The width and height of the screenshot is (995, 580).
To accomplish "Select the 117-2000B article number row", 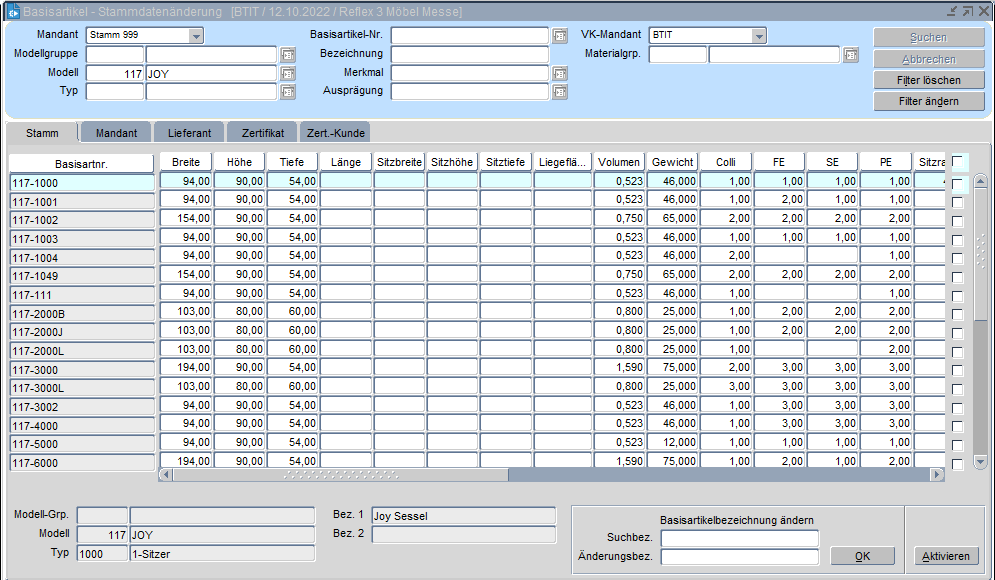I will (x=81, y=314).
